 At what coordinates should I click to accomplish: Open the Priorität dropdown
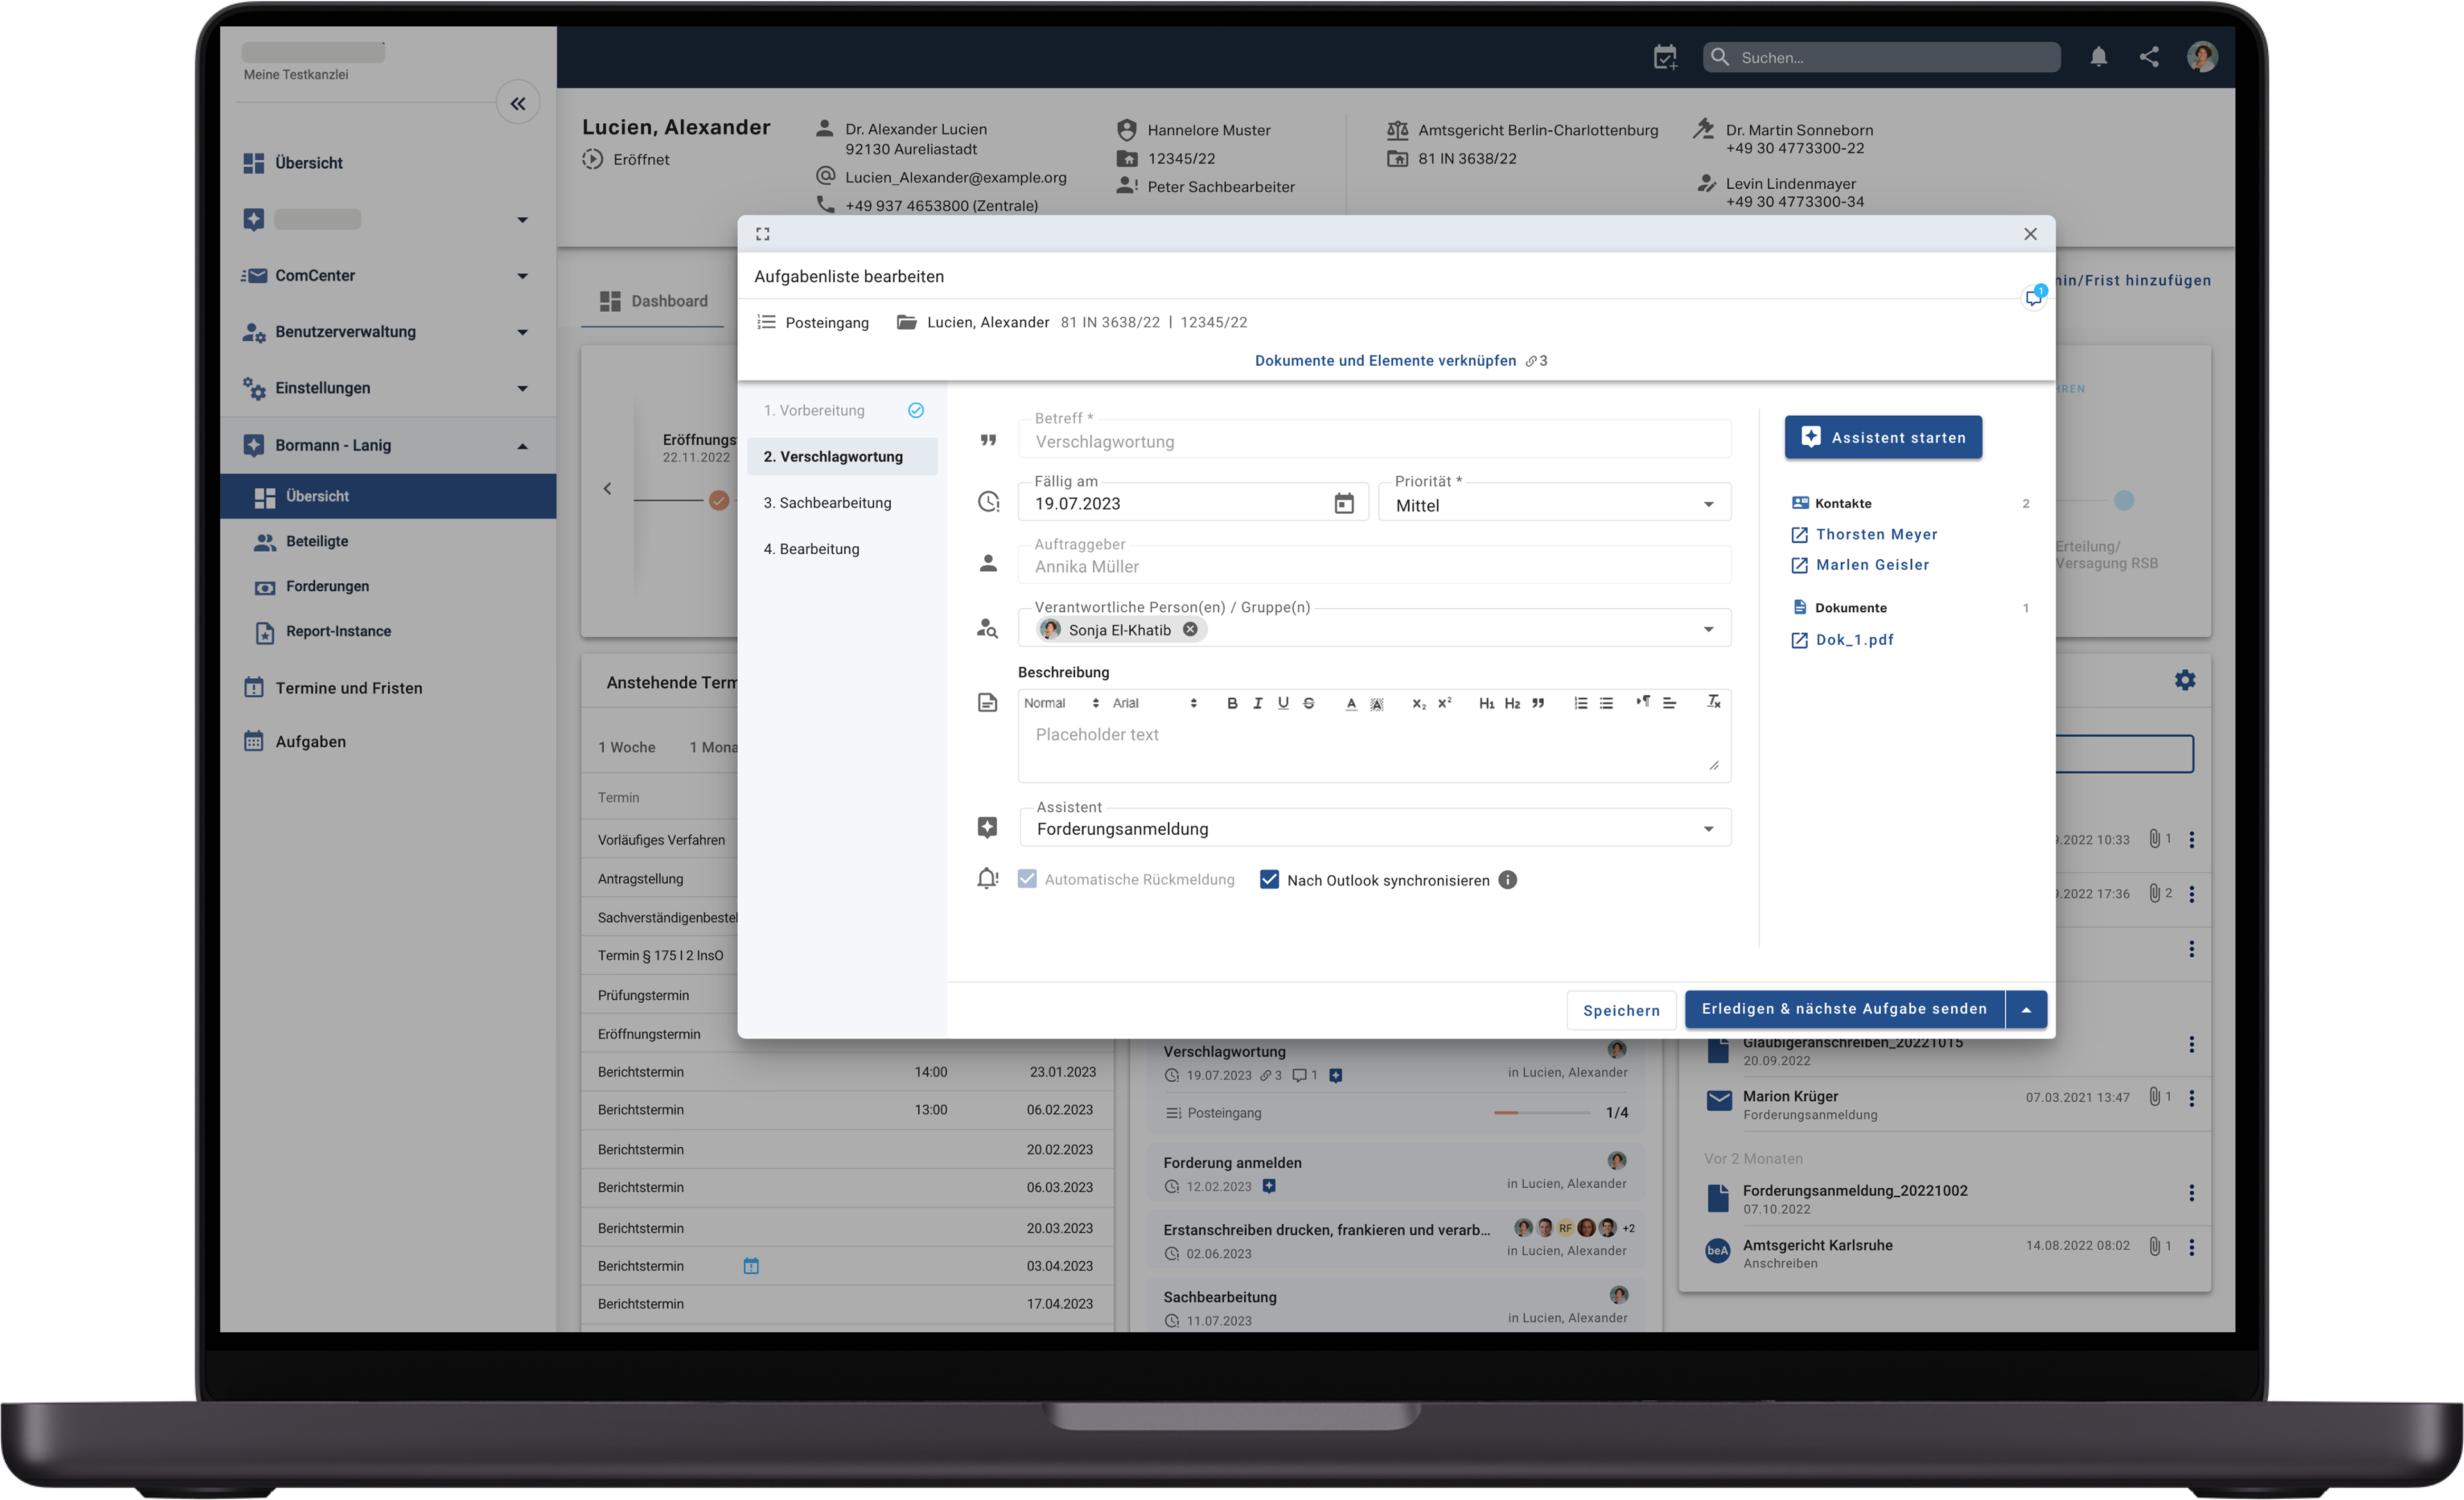[x=1708, y=504]
